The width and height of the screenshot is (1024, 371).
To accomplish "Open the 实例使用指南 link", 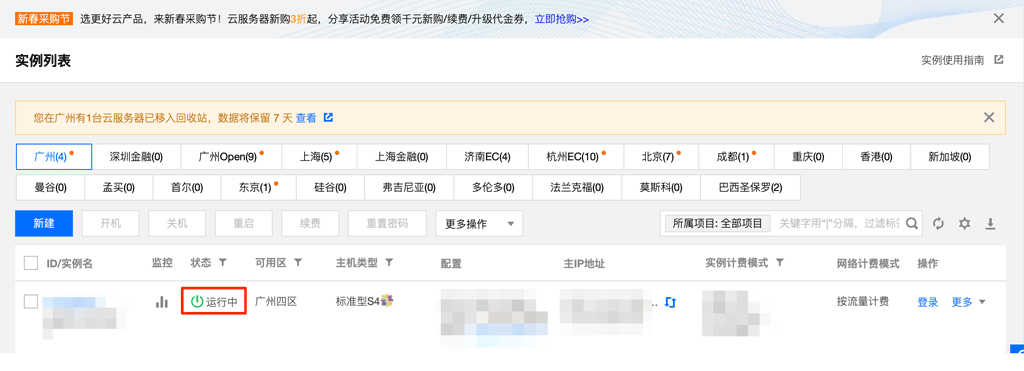I will pos(953,60).
